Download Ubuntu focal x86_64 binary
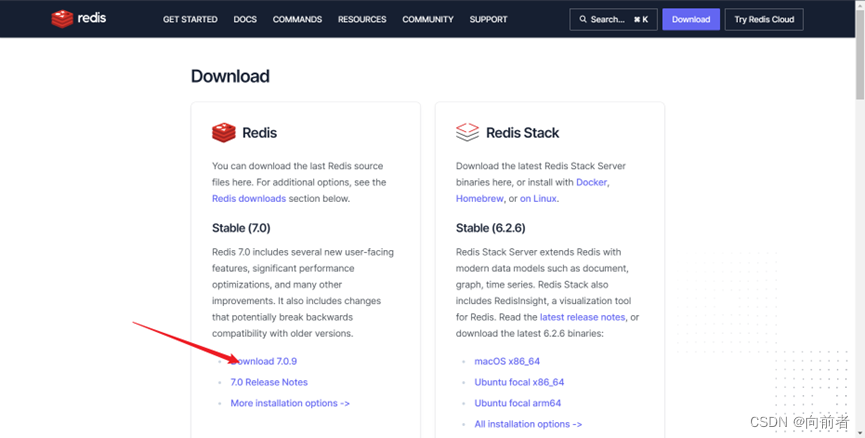This screenshot has width=865, height=438. [519, 382]
